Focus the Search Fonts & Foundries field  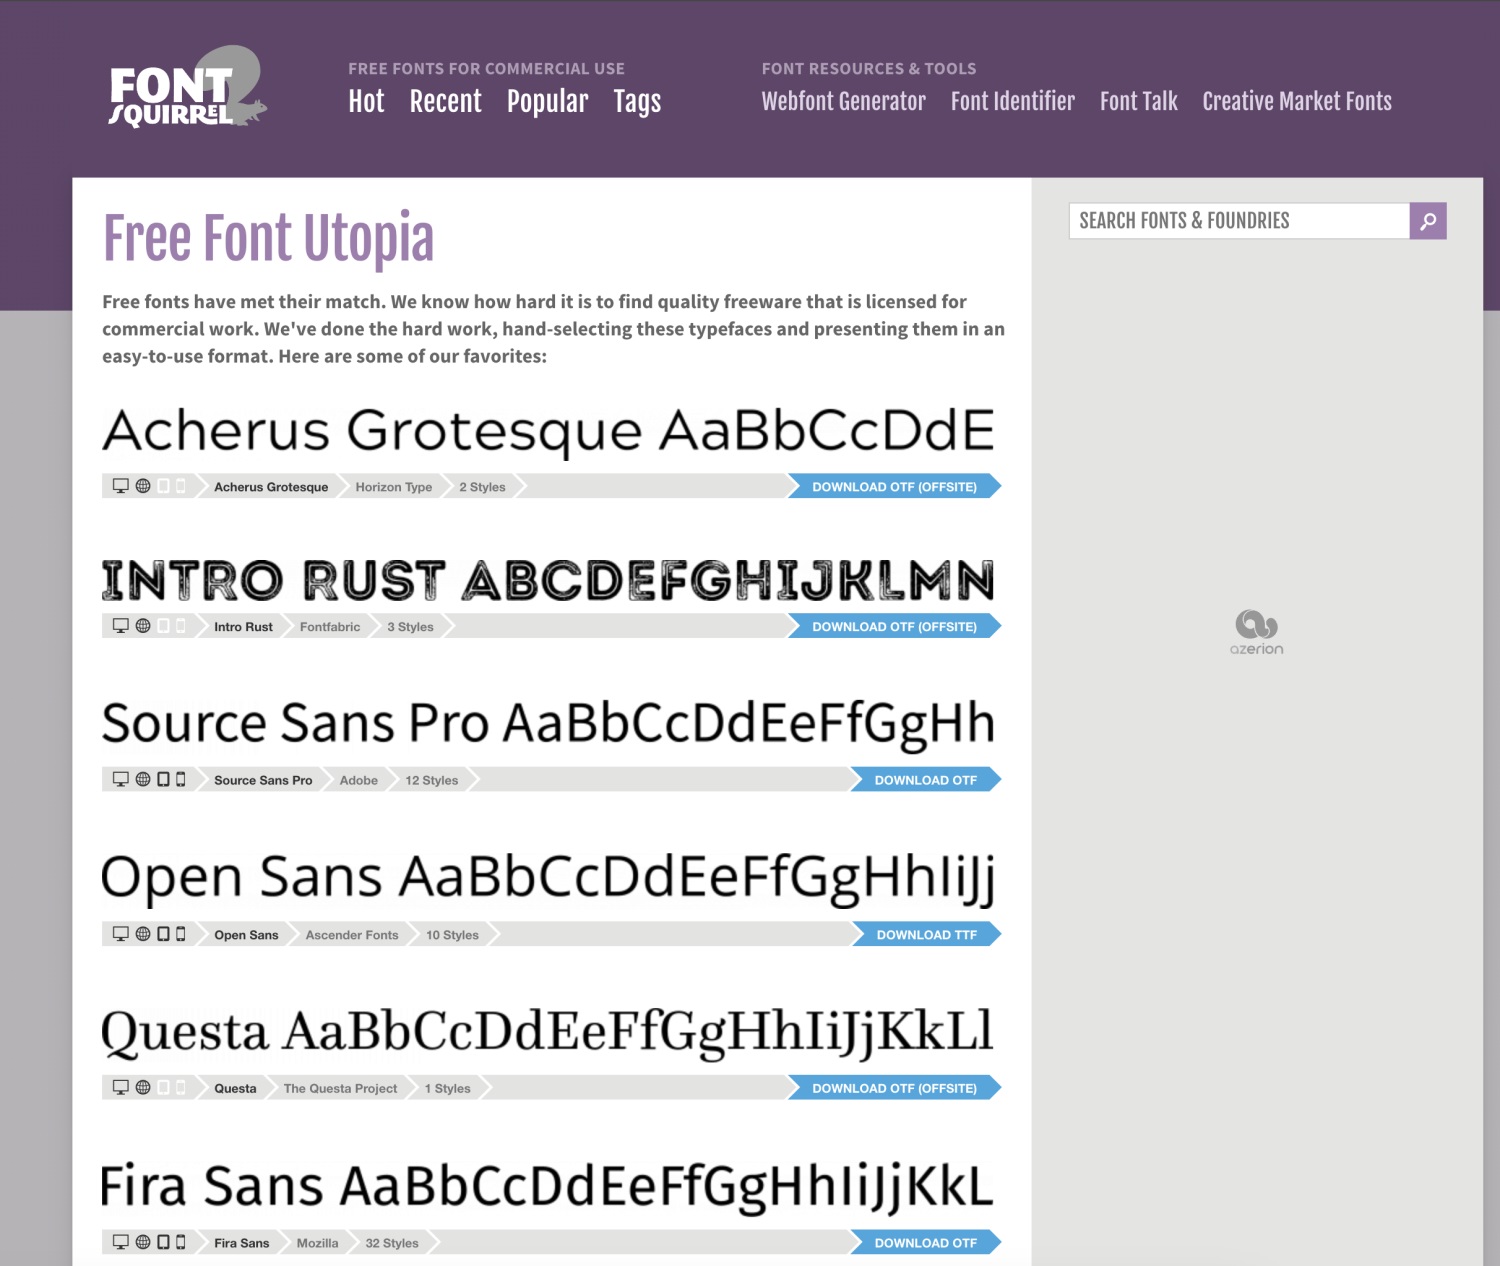pyautogui.click(x=1239, y=221)
